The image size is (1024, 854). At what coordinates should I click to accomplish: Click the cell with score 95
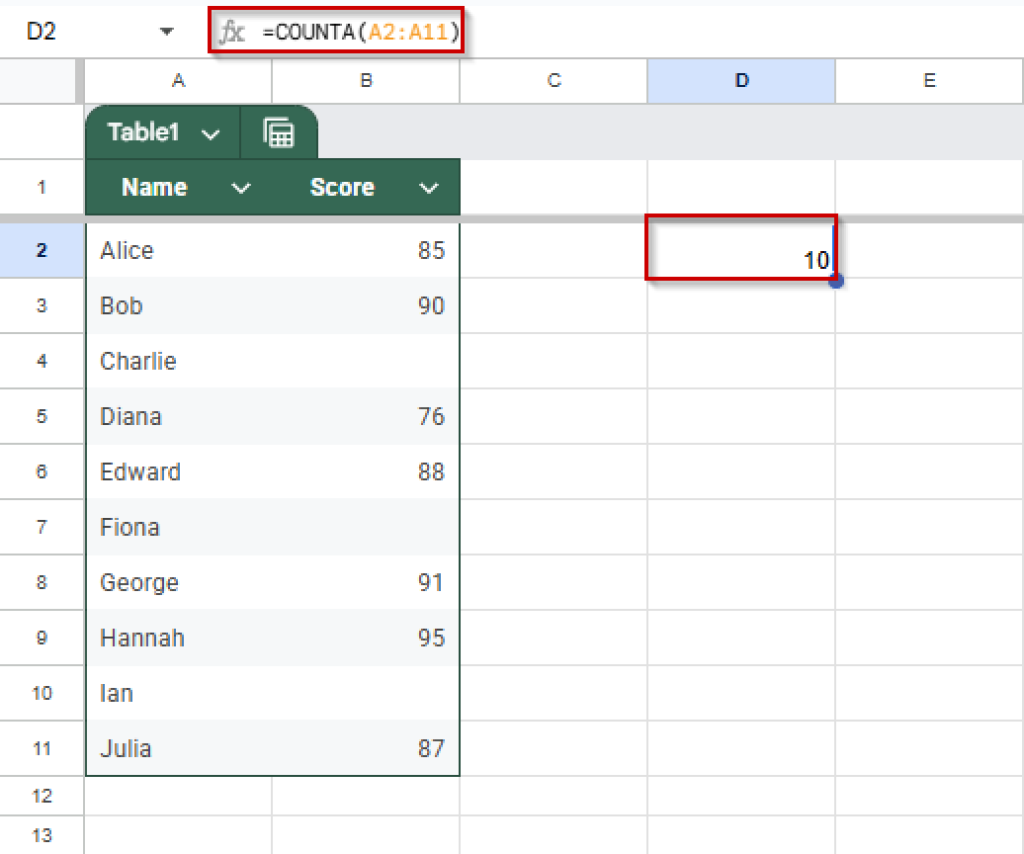point(366,638)
